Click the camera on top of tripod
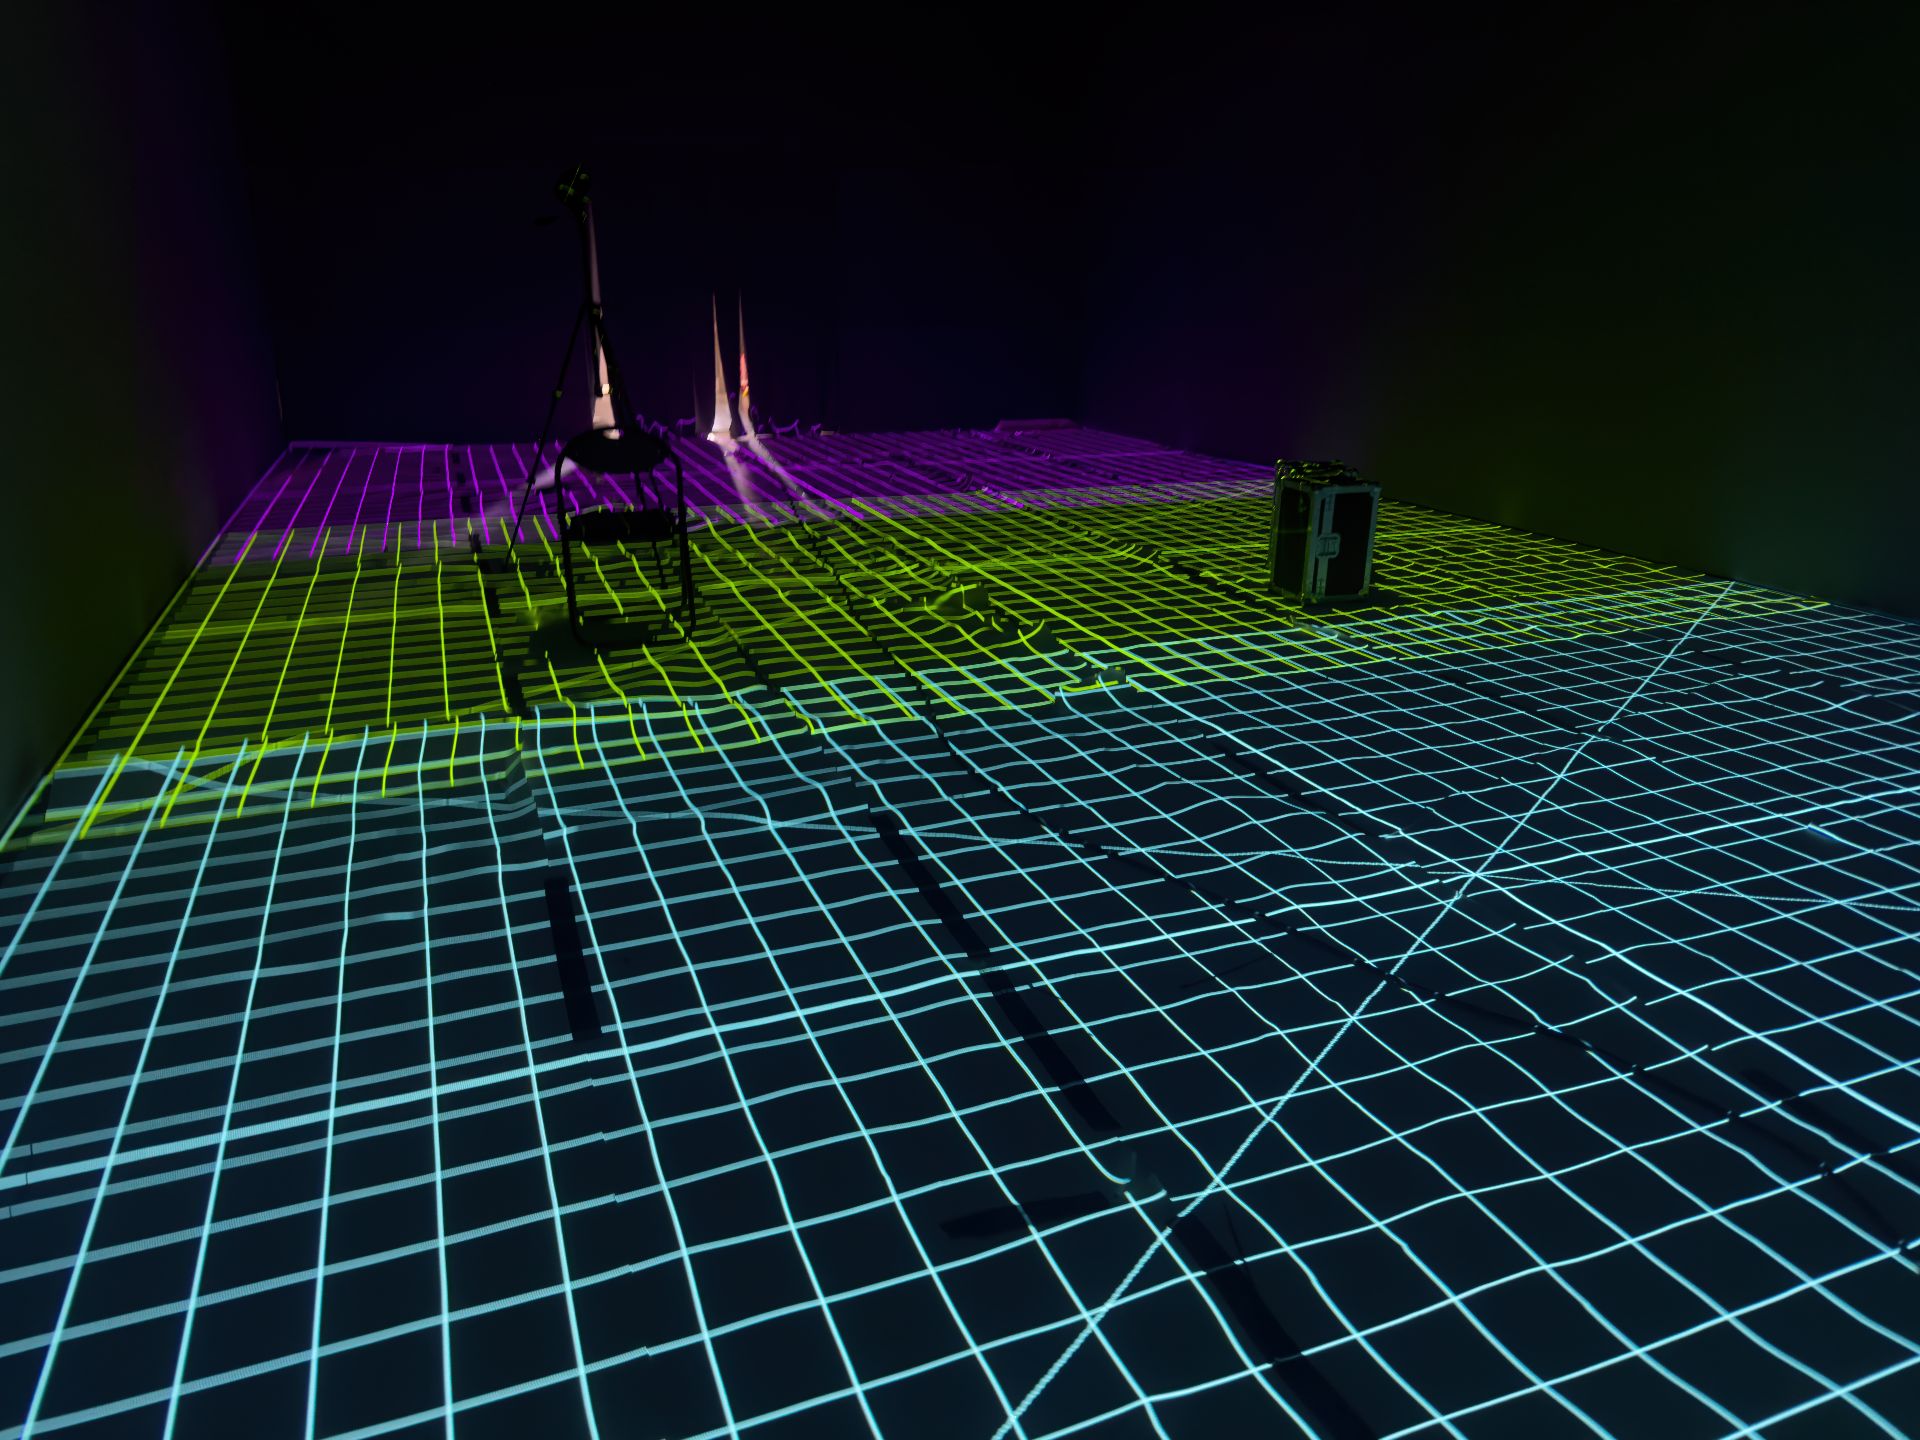The image size is (1920, 1440). (x=574, y=187)
